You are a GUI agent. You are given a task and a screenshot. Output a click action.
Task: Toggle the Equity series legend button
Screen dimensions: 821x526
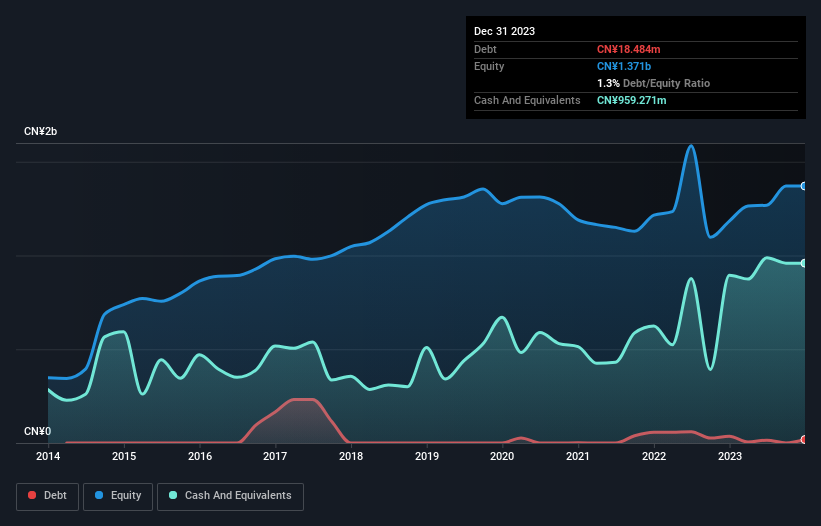[118, 496]
